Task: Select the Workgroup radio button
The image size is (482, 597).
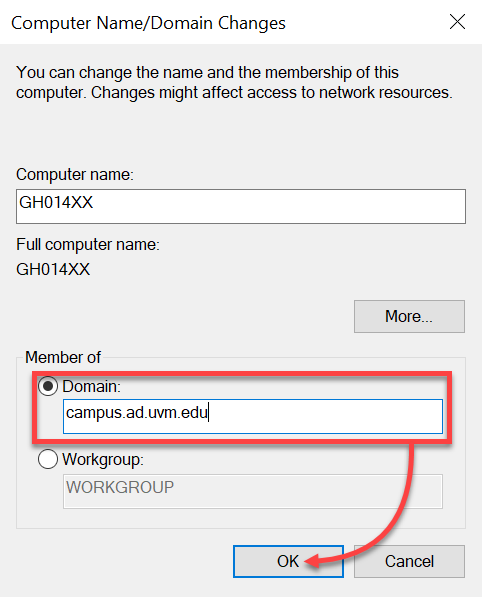Action: click(48, 459)
